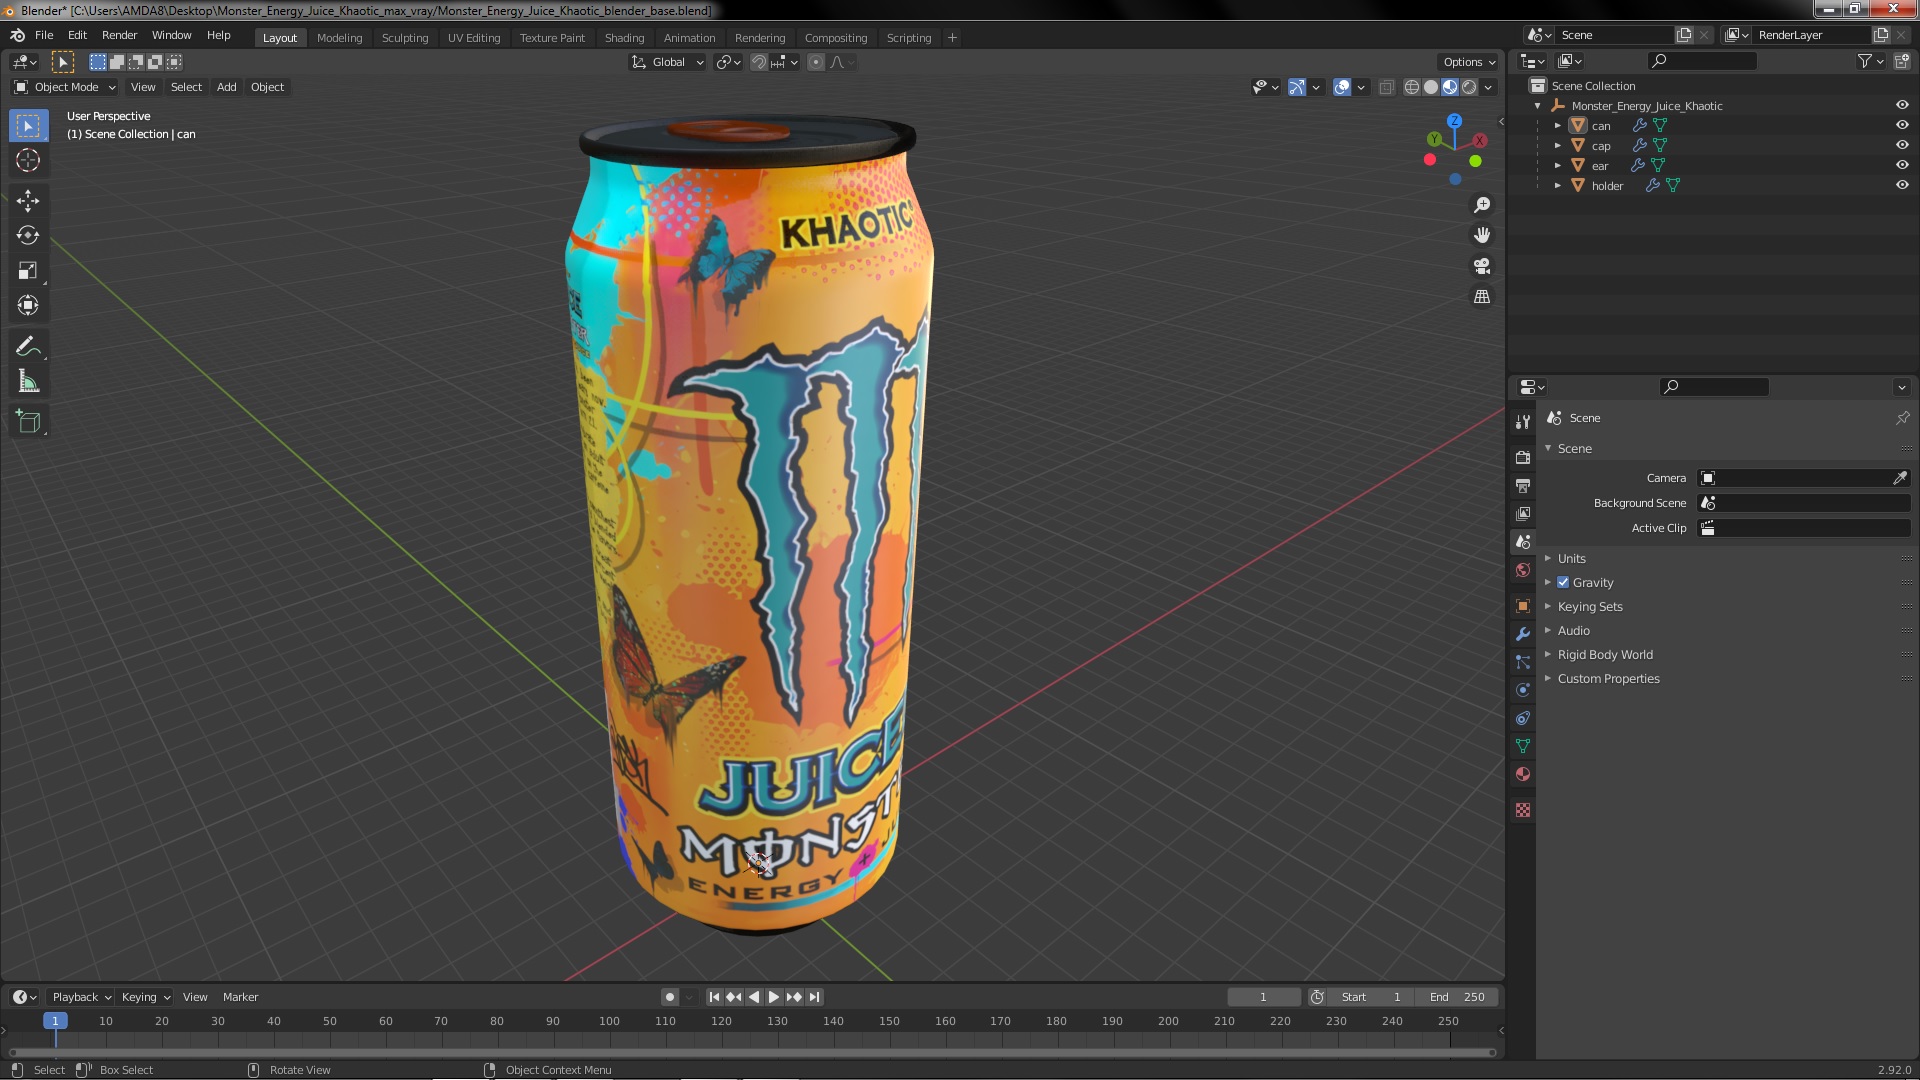The width and height of the screenshot is (1920, 1080).
Task: Switch perspective/orthographic grid icon
Action: [1482, 297]
